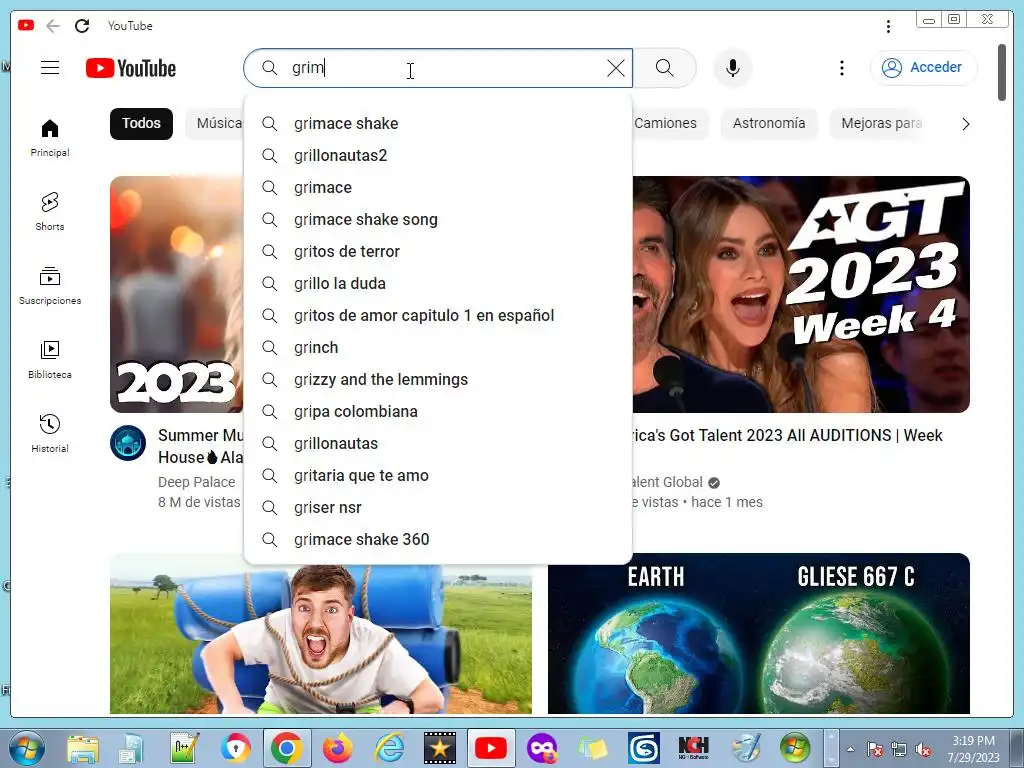The width and height of the screenshot is (1024, 768).
Task: Open the Earth vs Gliese 667 C thumbnail
Action: click(759, 633)
